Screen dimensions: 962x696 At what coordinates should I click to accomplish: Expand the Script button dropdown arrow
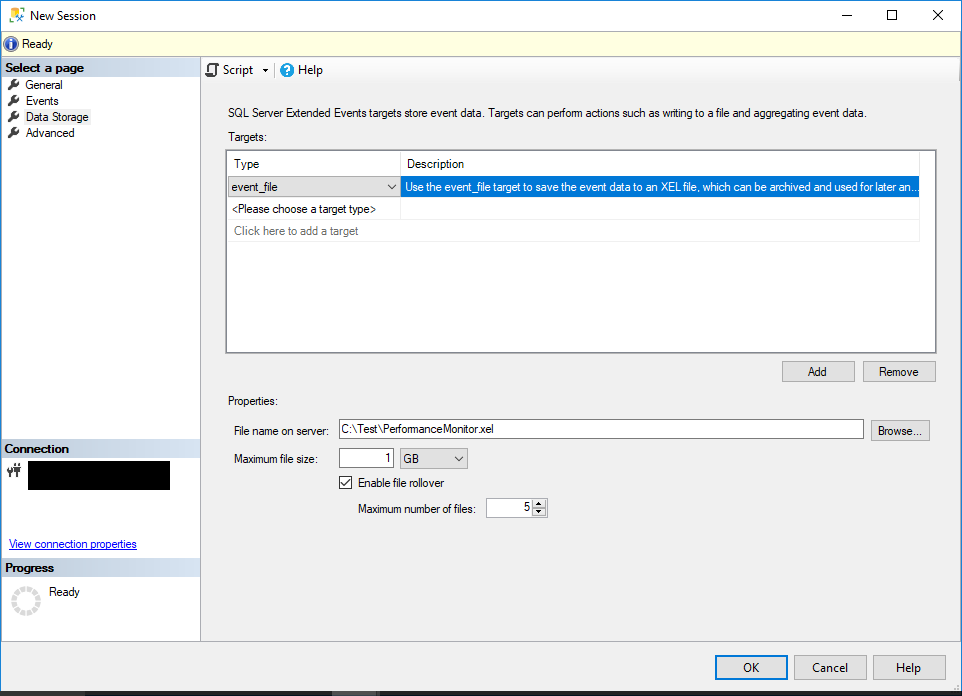point(267,70)
